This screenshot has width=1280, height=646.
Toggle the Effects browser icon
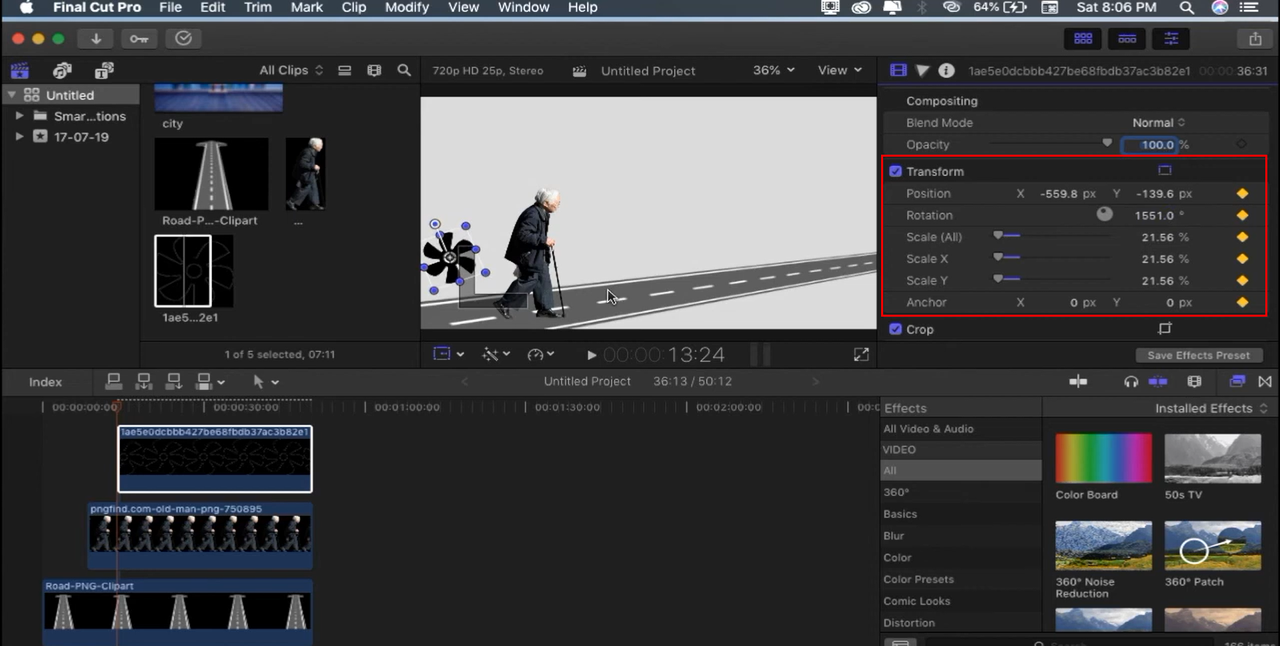[1237, 382]
